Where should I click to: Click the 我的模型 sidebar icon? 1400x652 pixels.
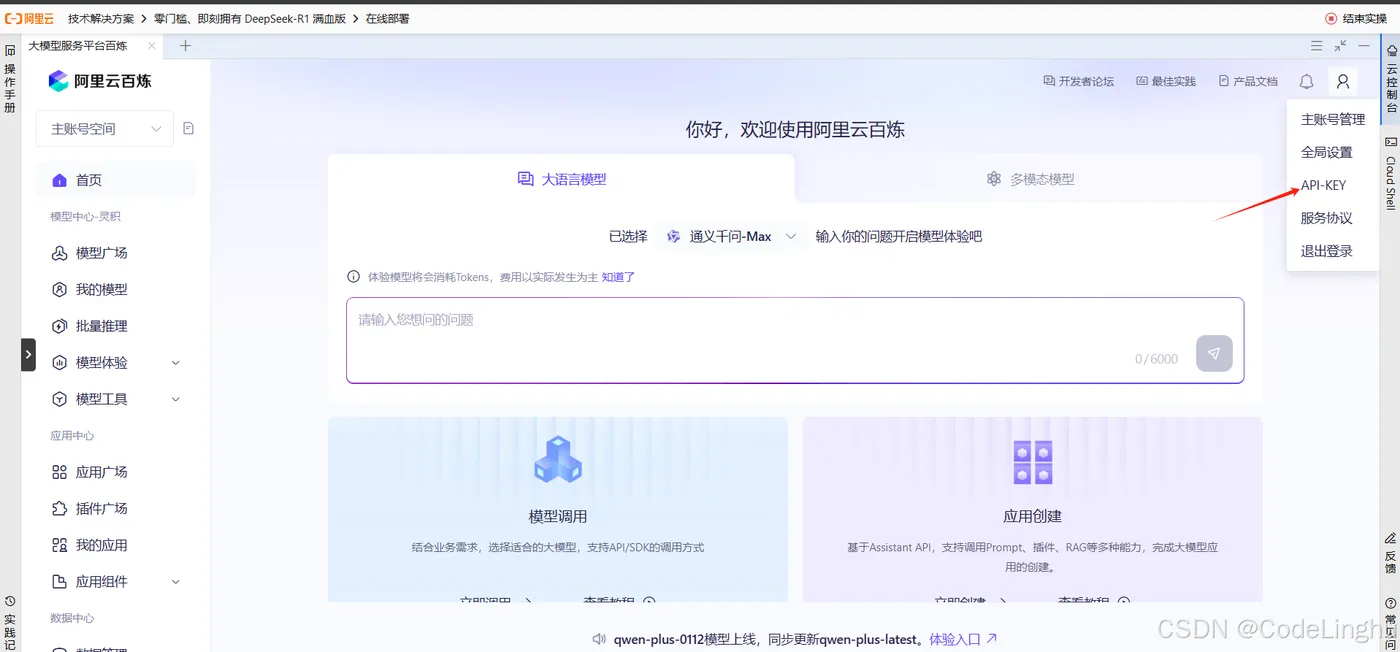coord(59,289)
